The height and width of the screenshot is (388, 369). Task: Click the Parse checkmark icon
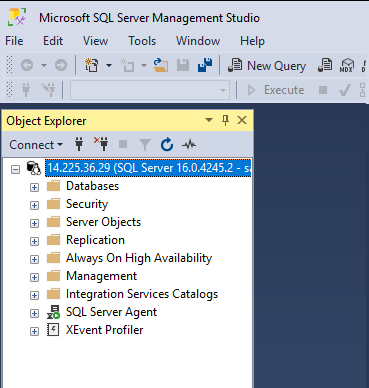[345, 90]
